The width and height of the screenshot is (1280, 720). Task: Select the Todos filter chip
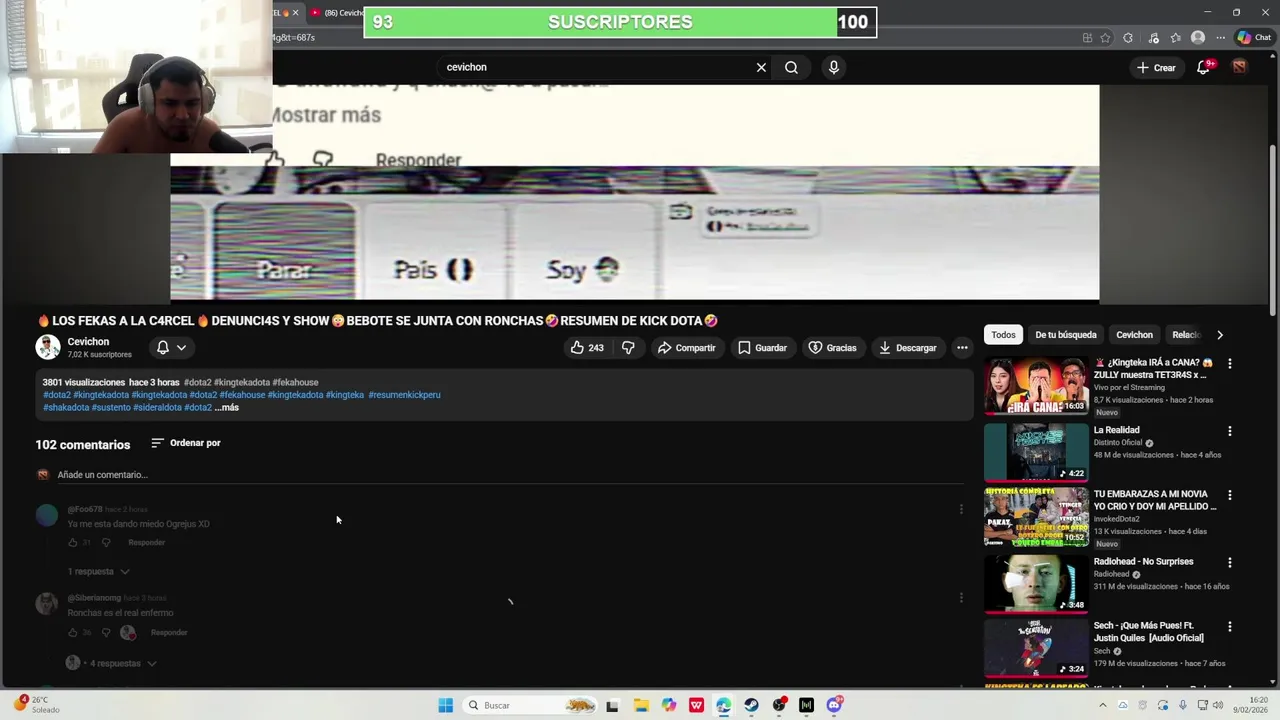click(x=1003, y=335)
